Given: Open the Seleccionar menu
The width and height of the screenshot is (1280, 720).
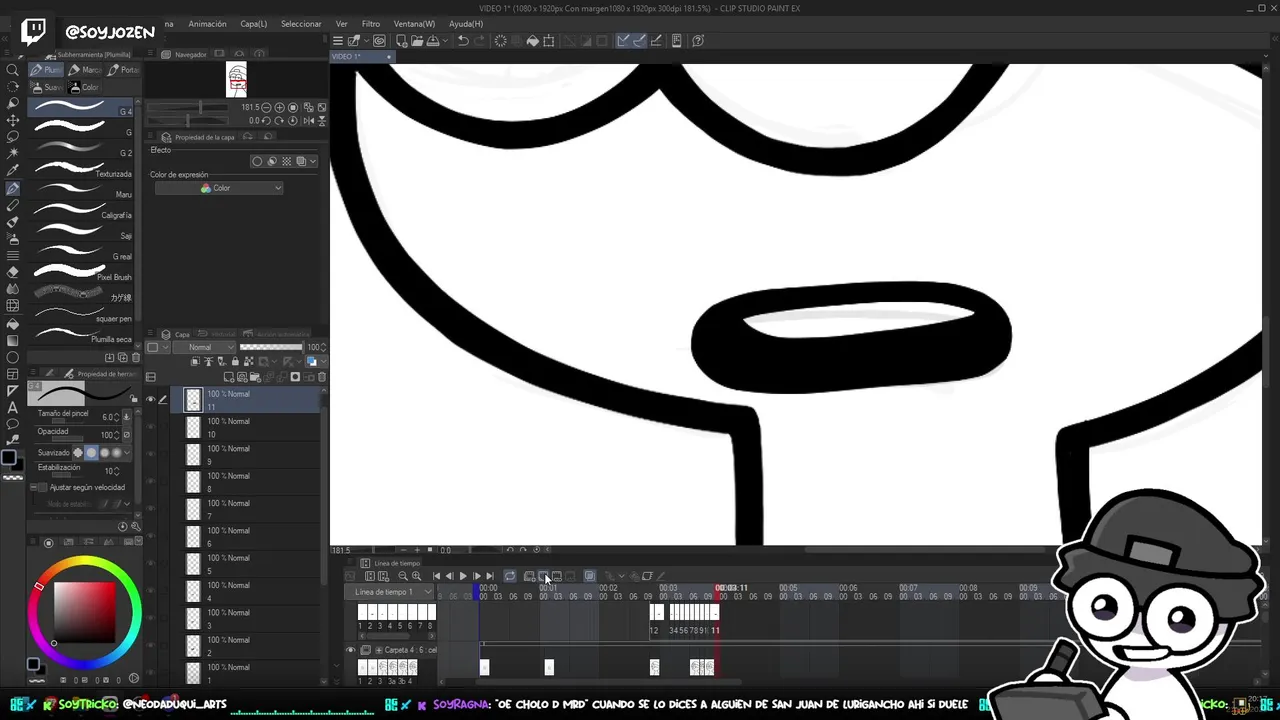Looking at the screenshot, I should point(301,24).
